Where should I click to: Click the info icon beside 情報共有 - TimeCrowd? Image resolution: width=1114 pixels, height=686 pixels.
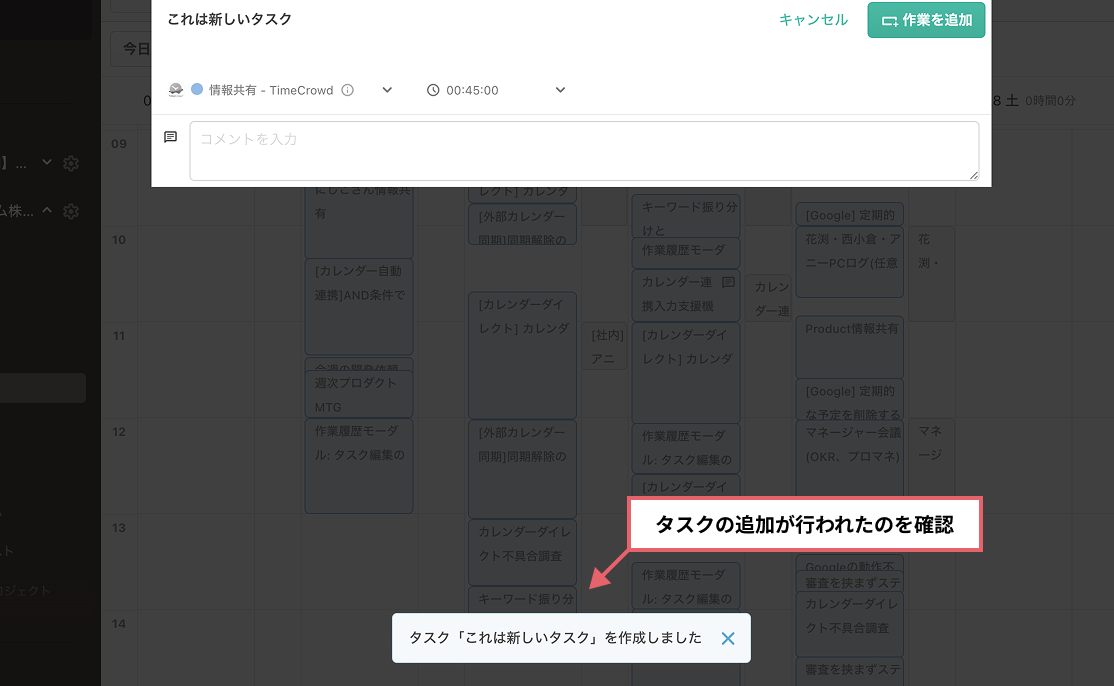coord(347,89)
